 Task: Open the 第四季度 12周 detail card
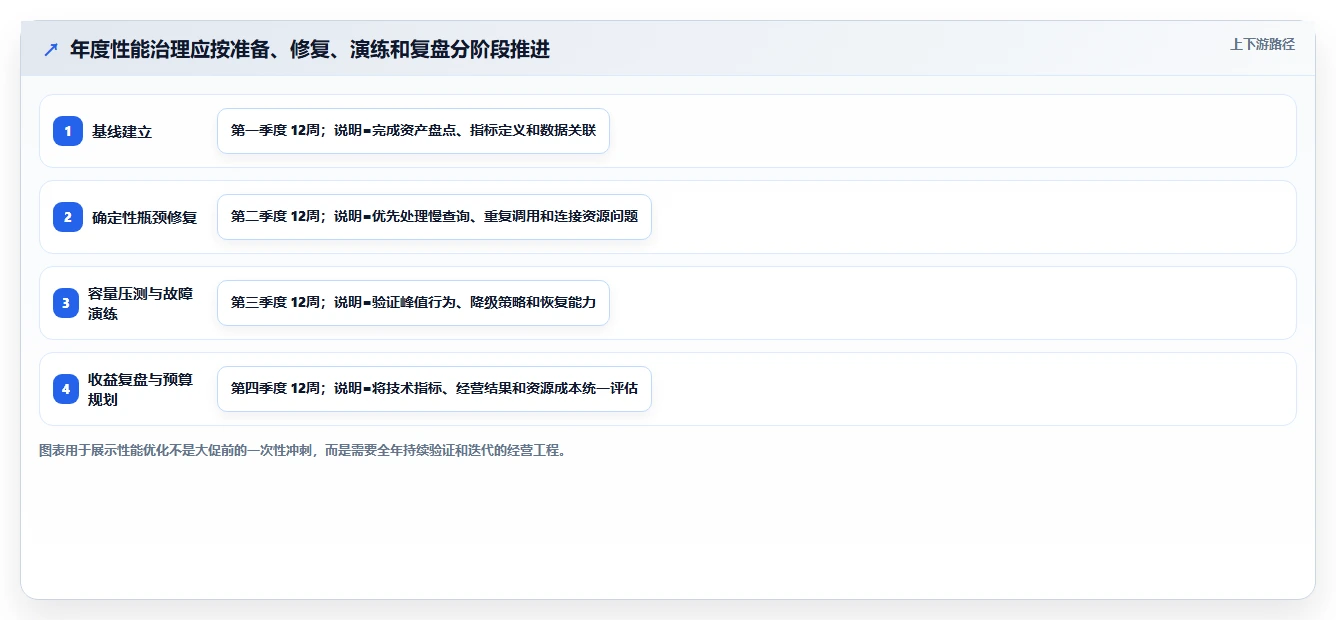[x=434, y=389]
